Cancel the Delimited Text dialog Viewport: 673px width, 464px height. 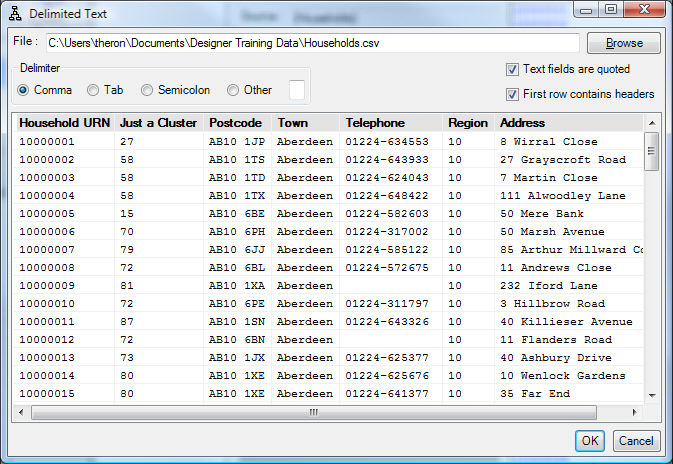click(x=637, y=441)
